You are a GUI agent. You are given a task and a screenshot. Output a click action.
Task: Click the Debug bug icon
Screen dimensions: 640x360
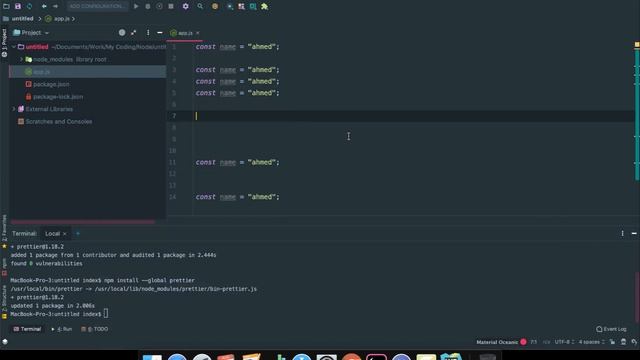[148, 6]
